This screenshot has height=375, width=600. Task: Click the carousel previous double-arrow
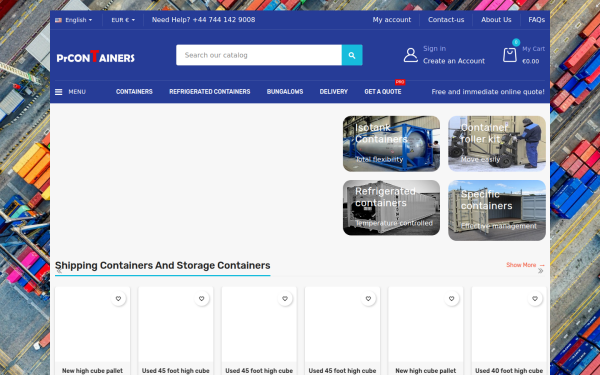pos(59,271)
